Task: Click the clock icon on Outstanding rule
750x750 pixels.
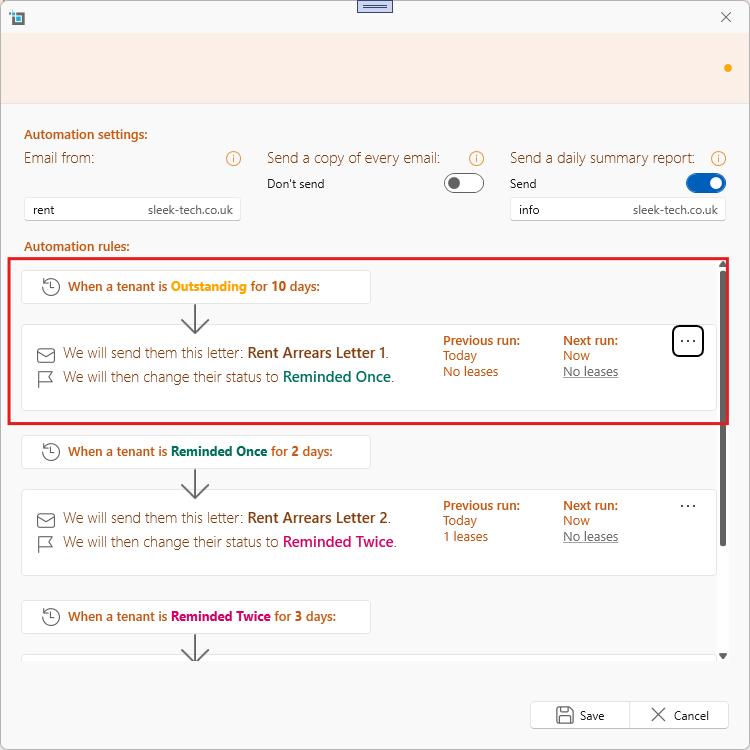Action: point(51,287)
